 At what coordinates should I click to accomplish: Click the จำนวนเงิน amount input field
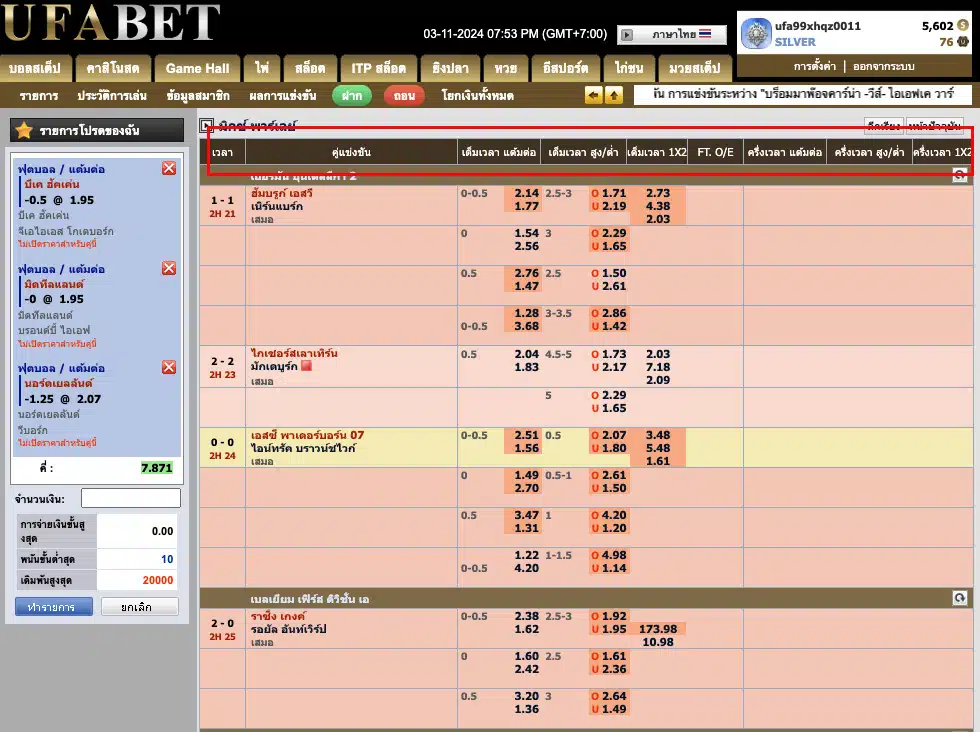(x=131, y=498)
